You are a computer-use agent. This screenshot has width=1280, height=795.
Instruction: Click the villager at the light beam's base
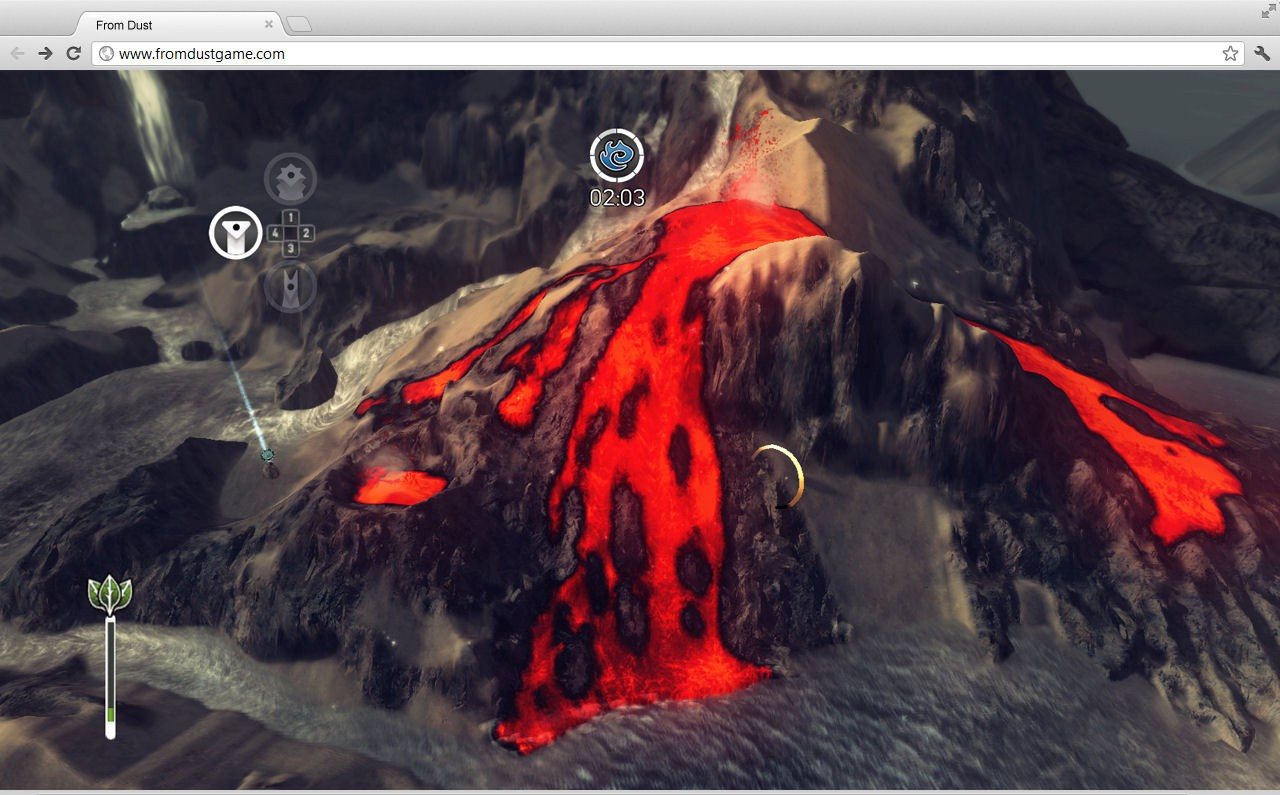click(269, 464)
